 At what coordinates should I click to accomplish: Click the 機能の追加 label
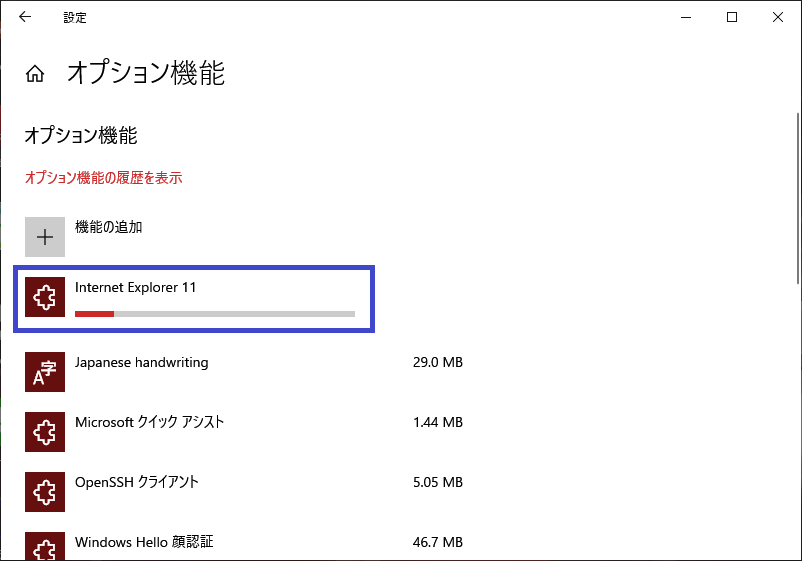[x=108, y=227]
